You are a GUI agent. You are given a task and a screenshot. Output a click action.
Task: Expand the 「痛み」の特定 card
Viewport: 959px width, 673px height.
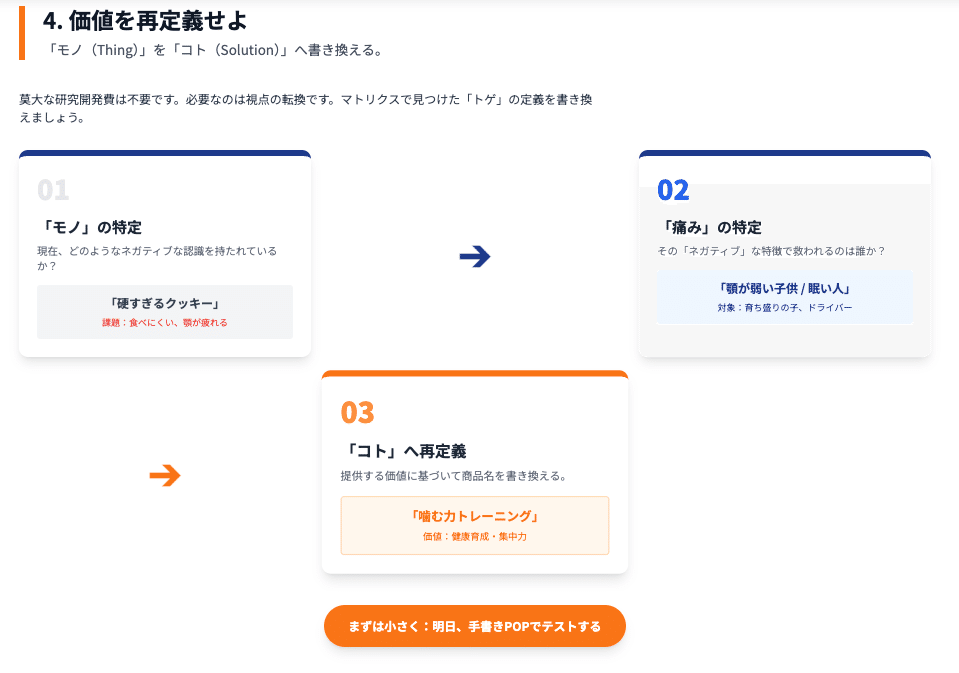pyautogui.click(x=785, y=252)
